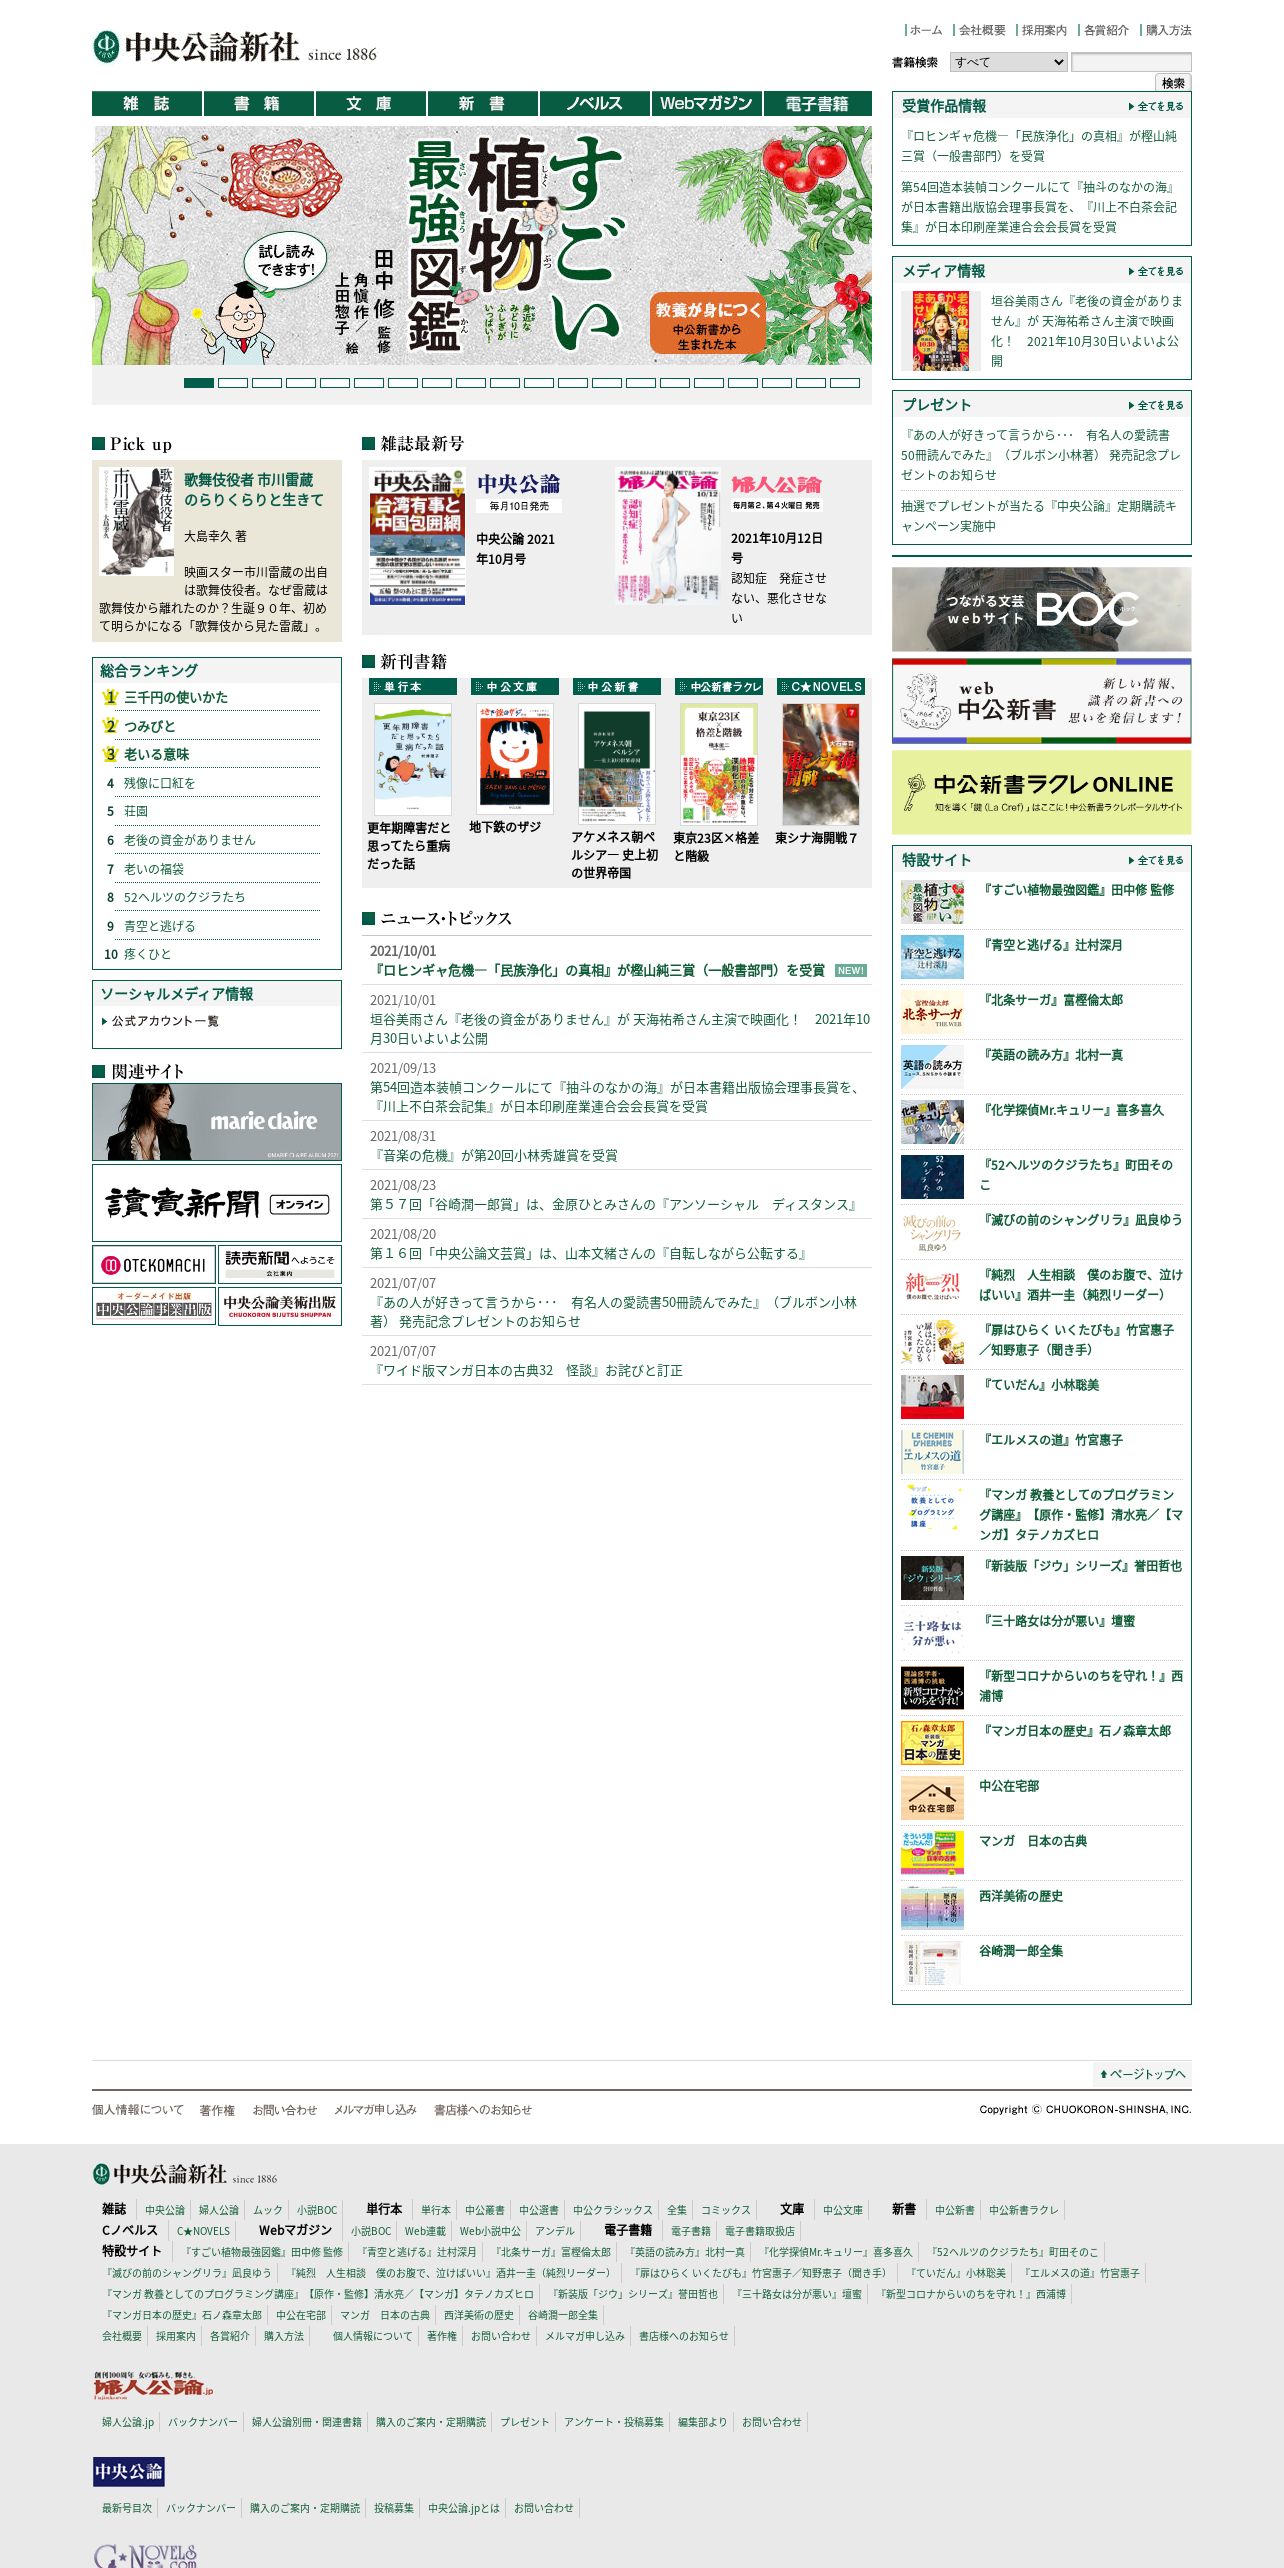Open the 市川雷蔵 Pick up book cover

[137, 521]
